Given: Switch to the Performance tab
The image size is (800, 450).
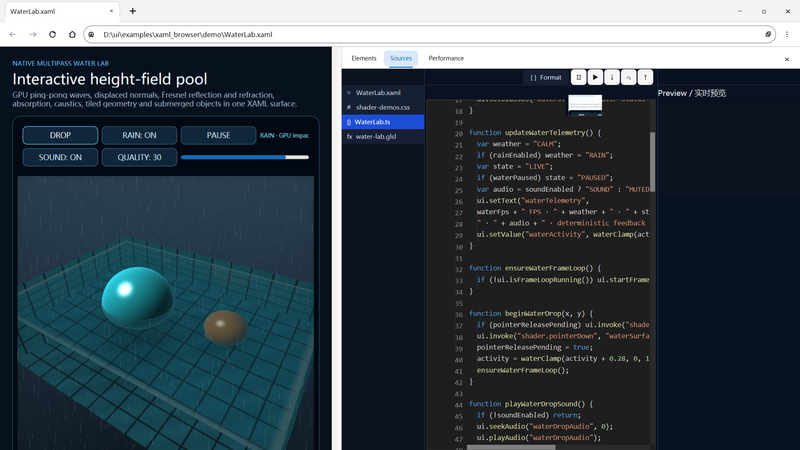Looking at the screenshot, I should click(446, 58).
